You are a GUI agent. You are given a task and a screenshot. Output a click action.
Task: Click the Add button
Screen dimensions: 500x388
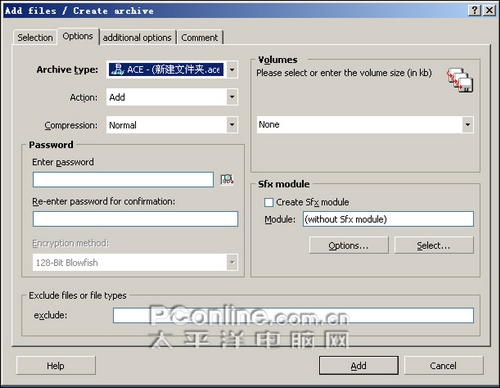[x=359, y=366]
